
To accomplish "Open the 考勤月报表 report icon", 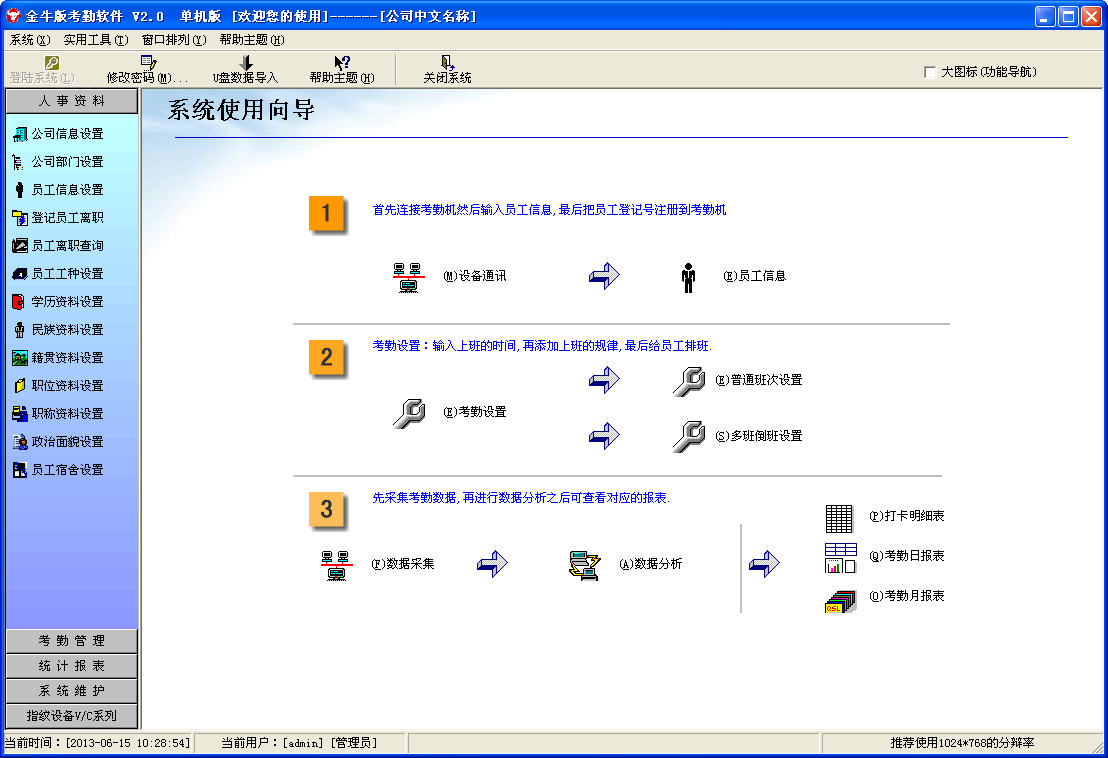I will (x=839, y=598).
